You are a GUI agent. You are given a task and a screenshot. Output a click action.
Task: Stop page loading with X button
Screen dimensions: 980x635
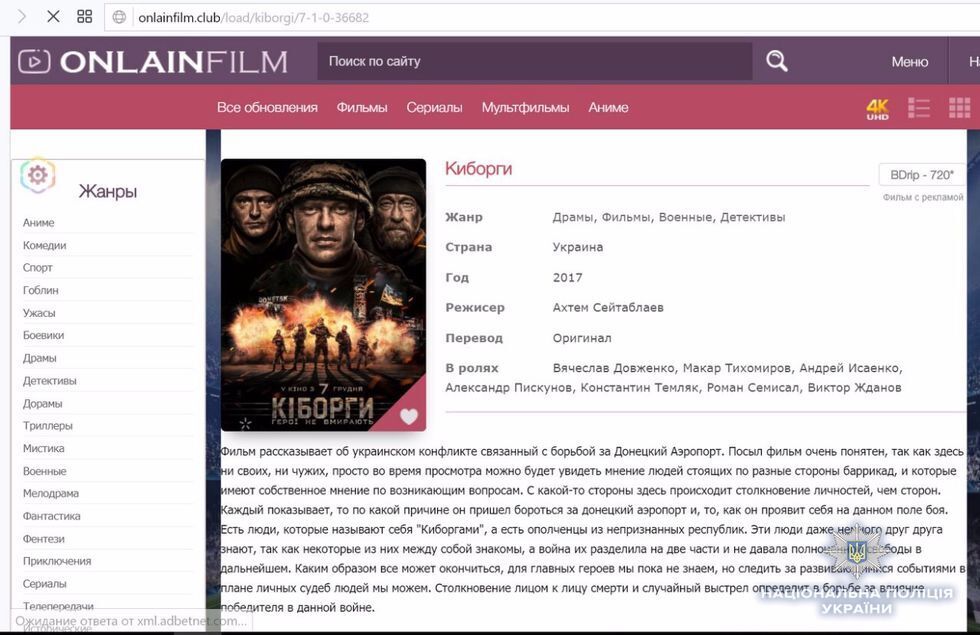[53, 16]
